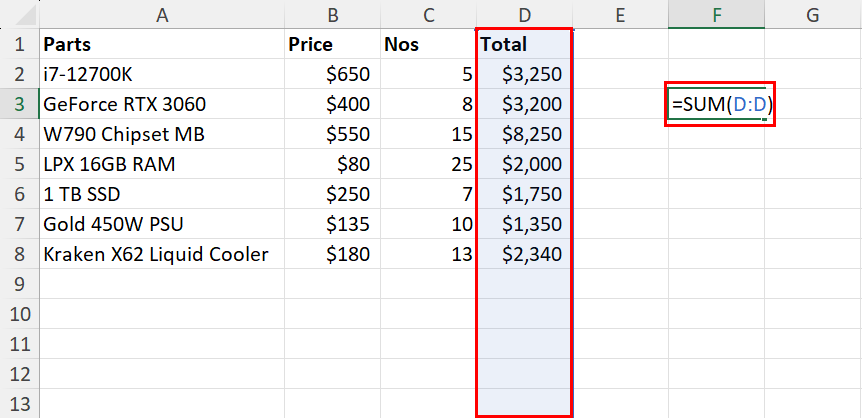Click the quantity 8 cell
The image size is (862, 418).
click(x=428, y=104)
